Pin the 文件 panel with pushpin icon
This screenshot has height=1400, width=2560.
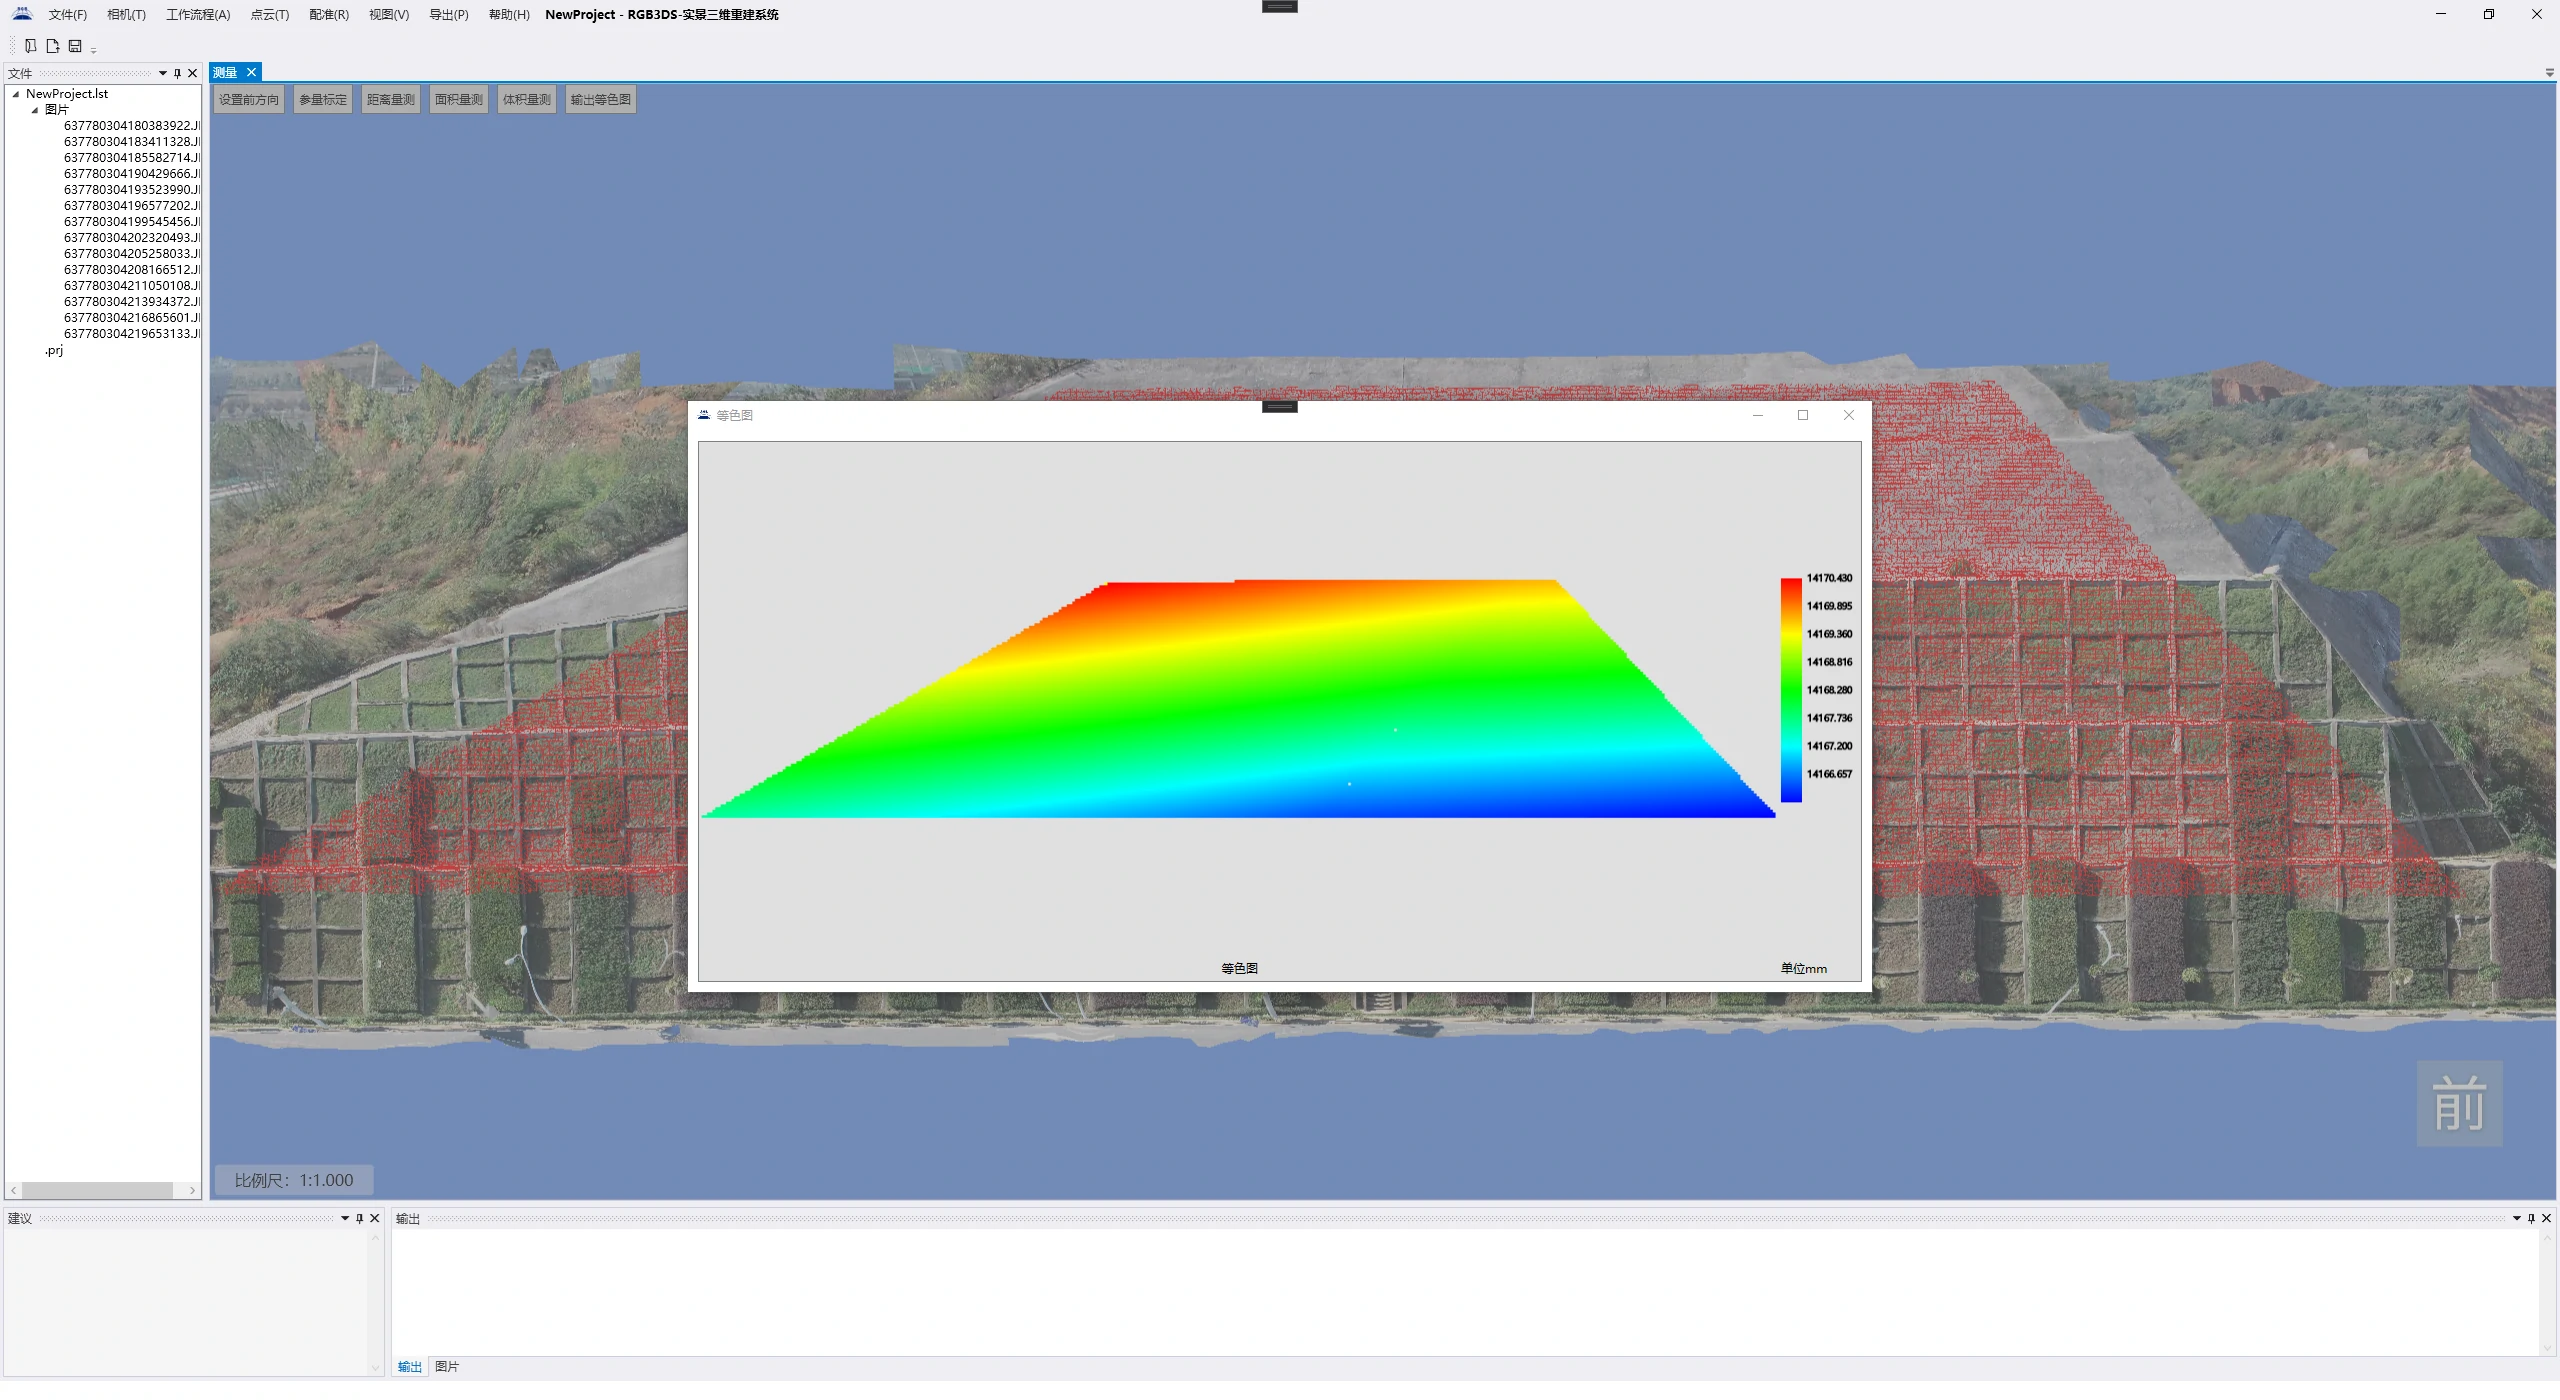pos(177,73)
